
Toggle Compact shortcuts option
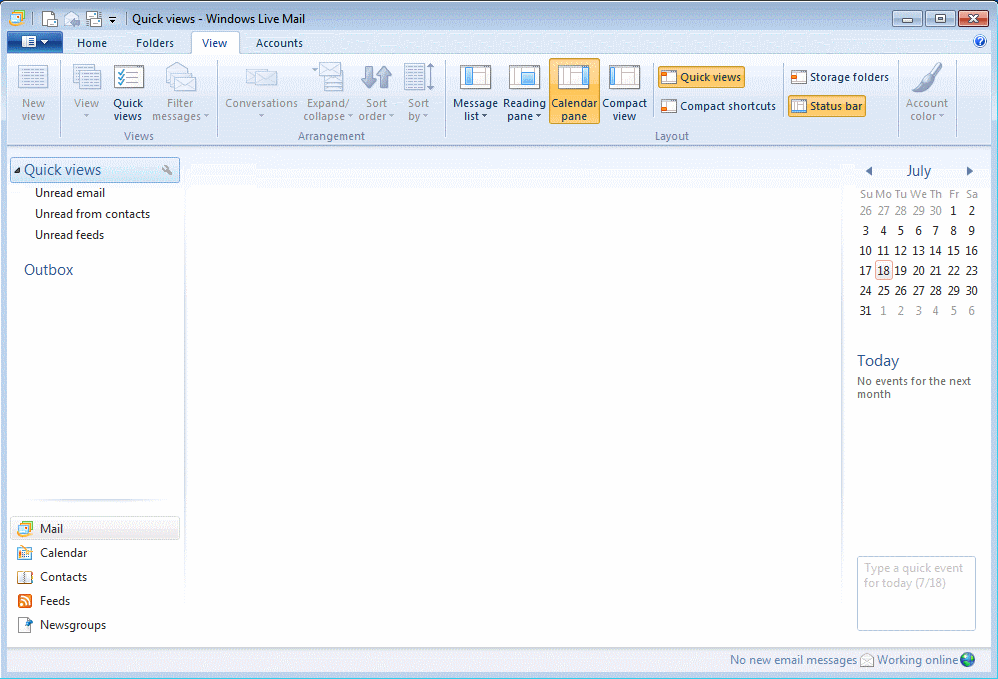point(719,106)
